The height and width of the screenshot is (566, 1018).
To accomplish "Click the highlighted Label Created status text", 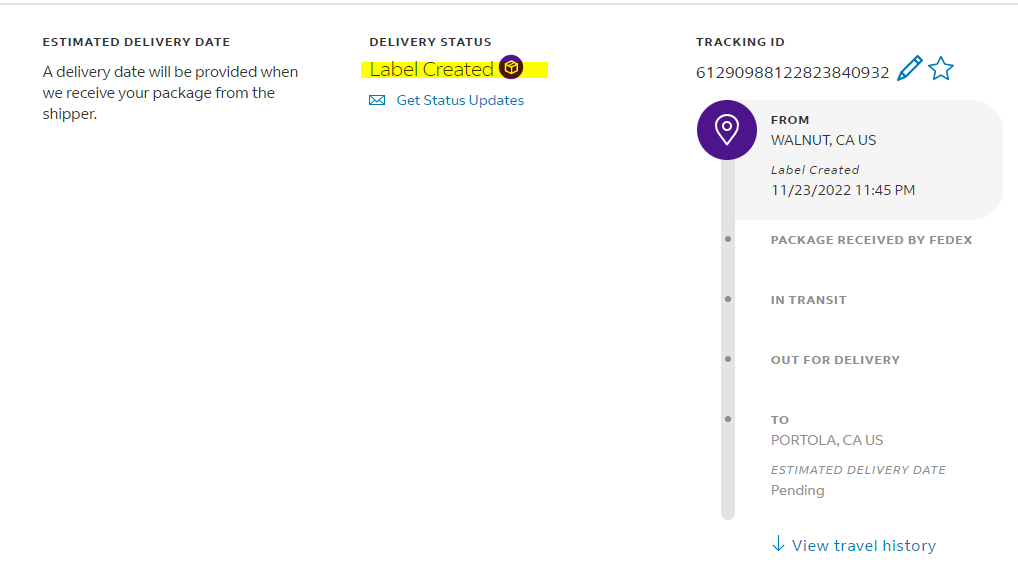I will click(432, 69).
